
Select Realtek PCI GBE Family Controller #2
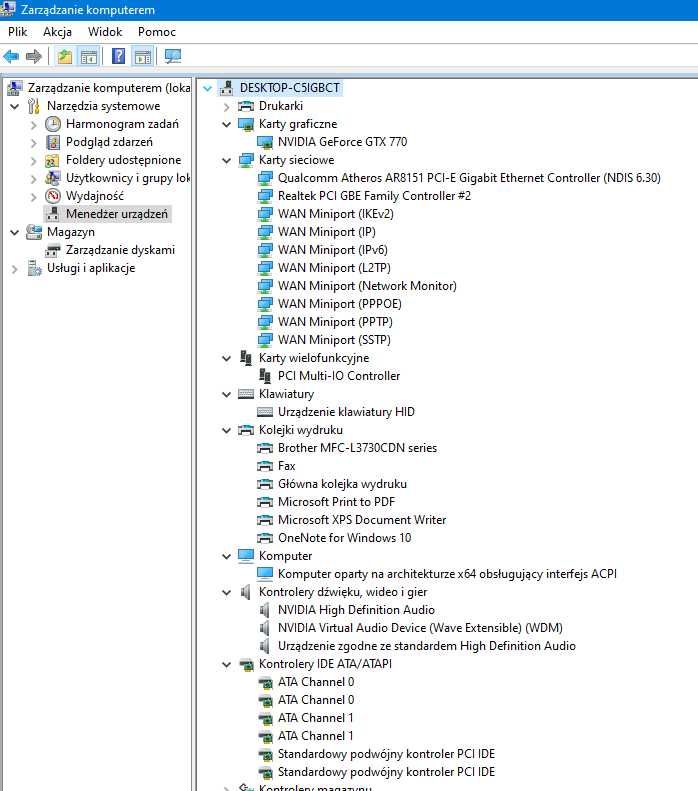point(374,196)
